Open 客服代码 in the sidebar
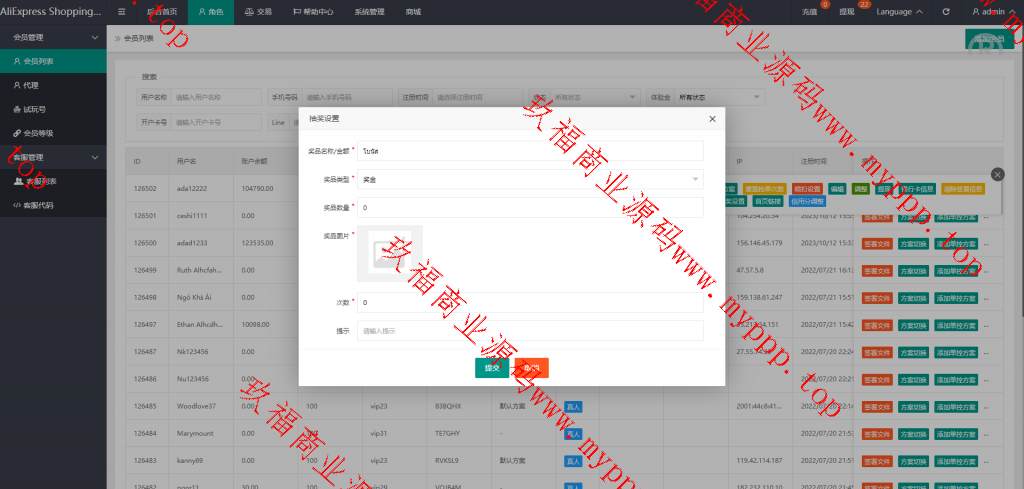The image size is (1024, 489). [38, 205]
